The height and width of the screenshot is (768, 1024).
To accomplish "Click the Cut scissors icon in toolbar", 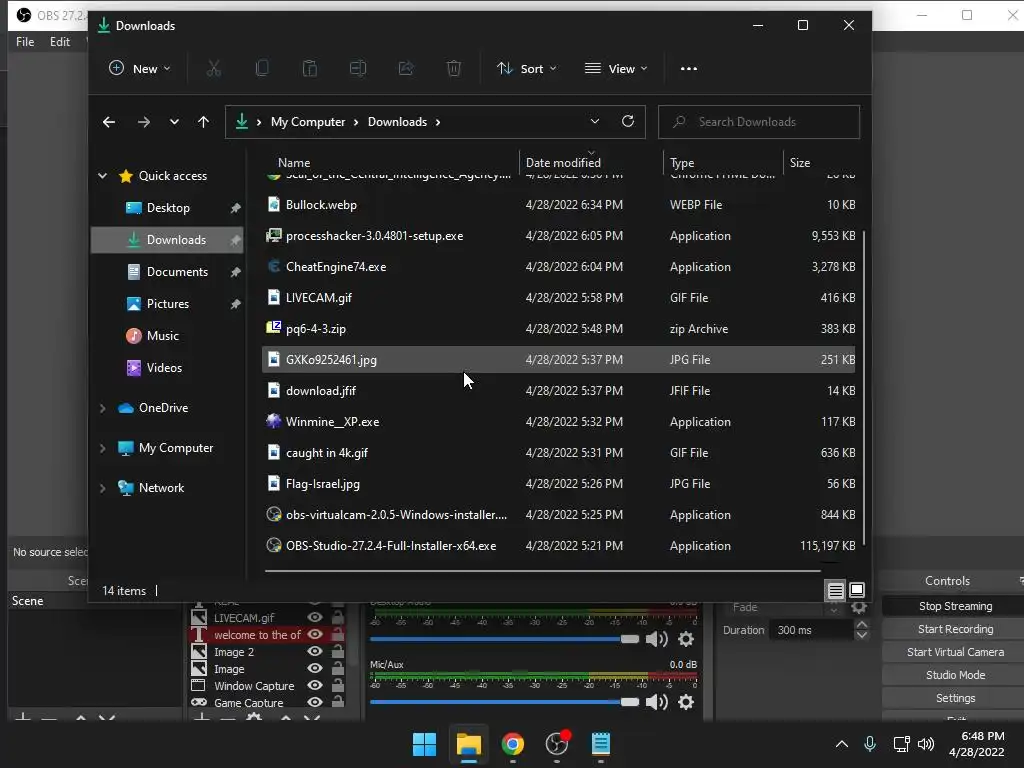I will [214, 68].
